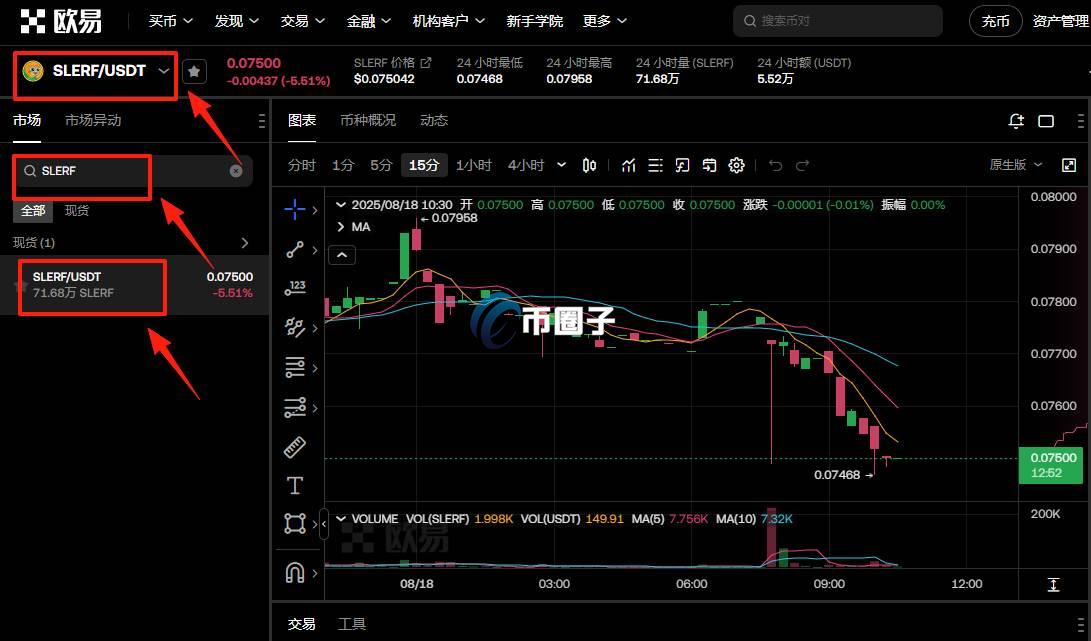Open chart settings gear icon
Viewport: 1091px width, 641px height.
[x=737, y=165]
